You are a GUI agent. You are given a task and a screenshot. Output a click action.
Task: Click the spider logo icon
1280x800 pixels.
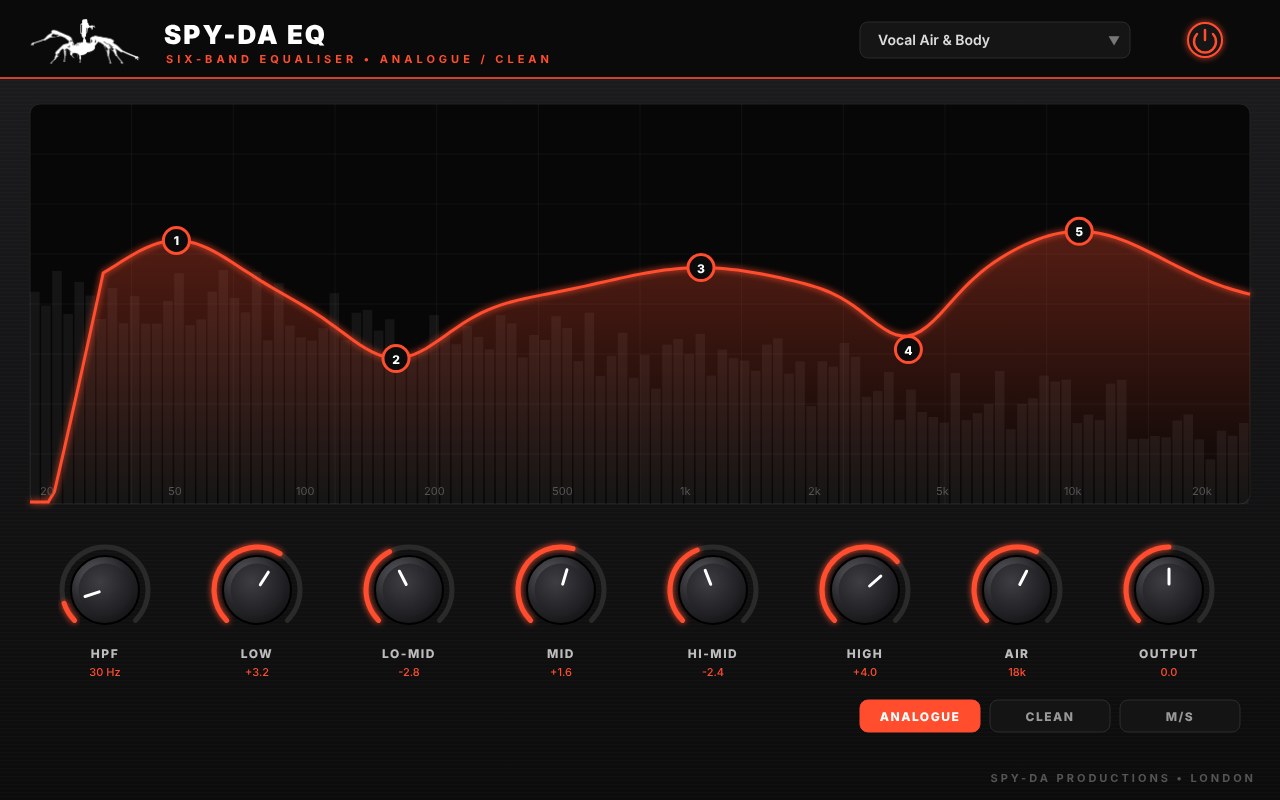point(84,43)
